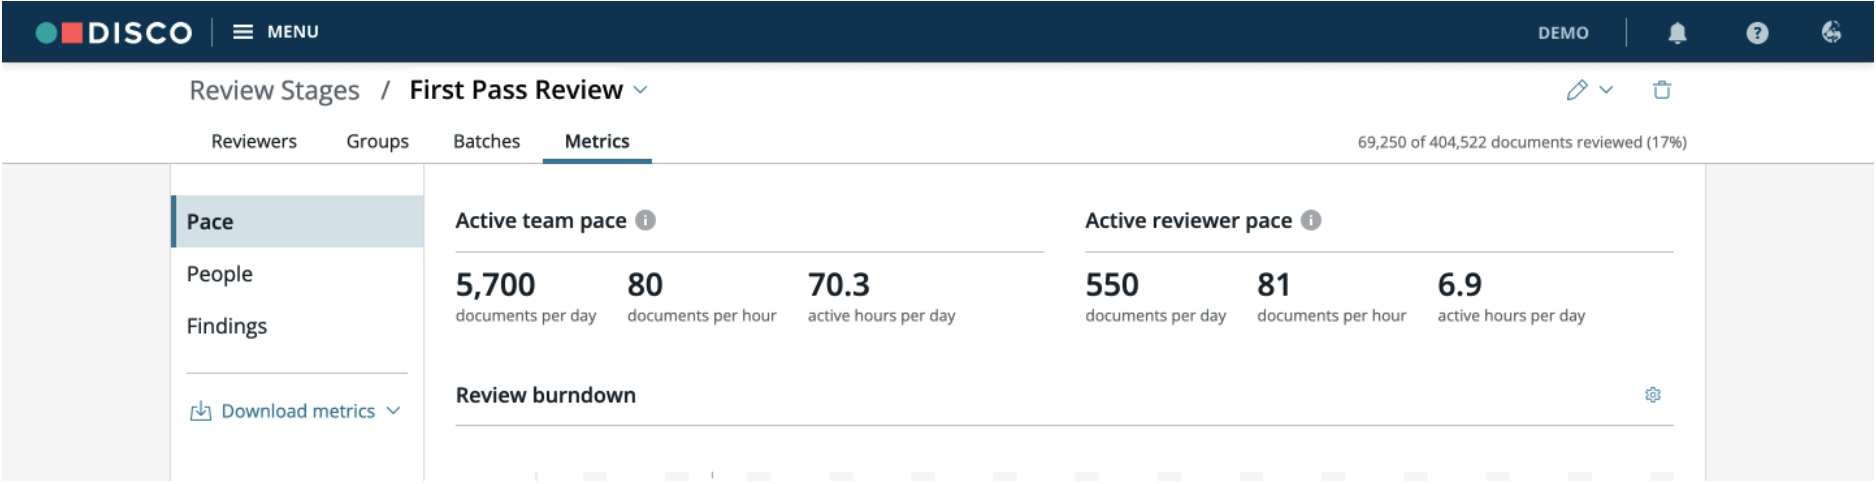Select Findings in the sidebar
This screenshot has width=1876, height=484.
pos(227,326)
